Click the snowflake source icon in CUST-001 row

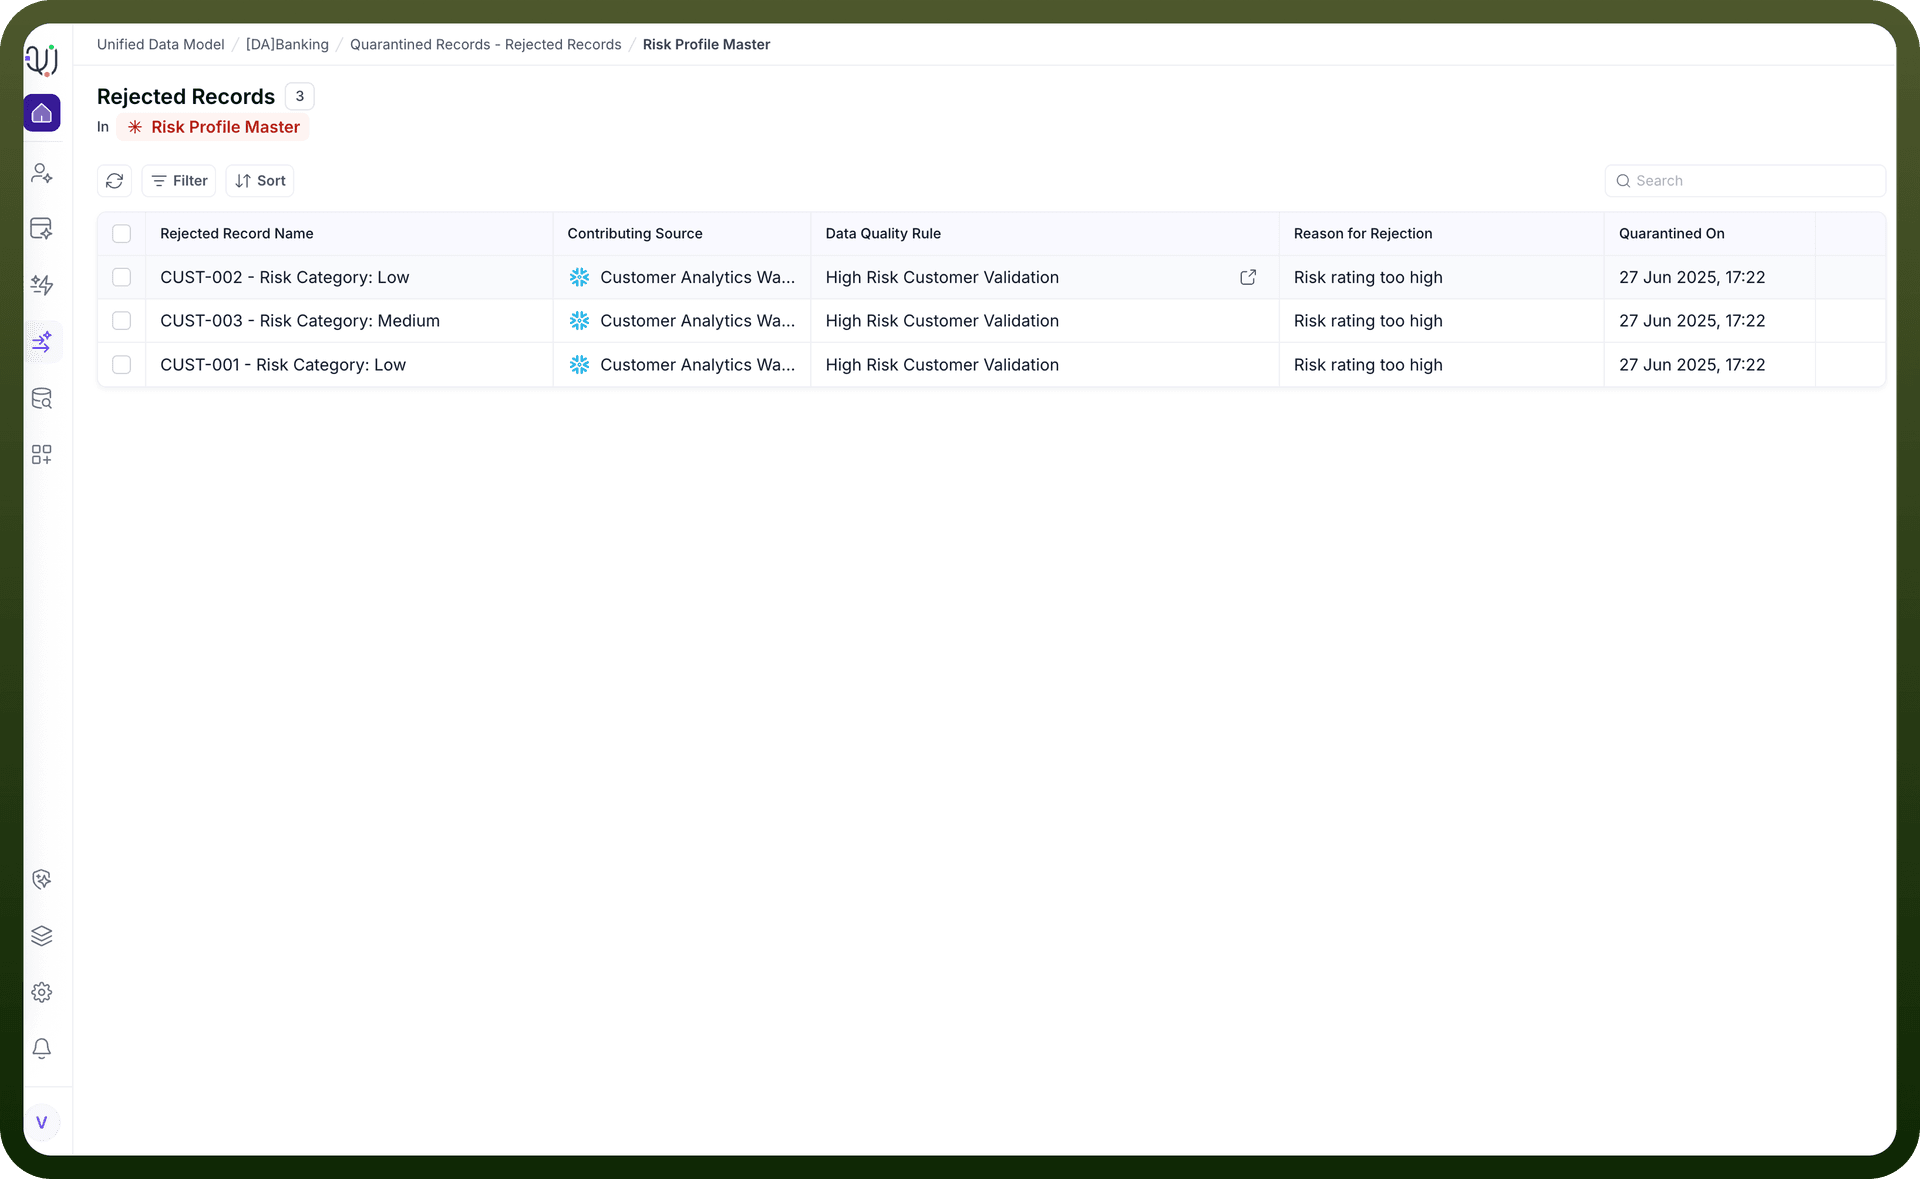point(579,365)
